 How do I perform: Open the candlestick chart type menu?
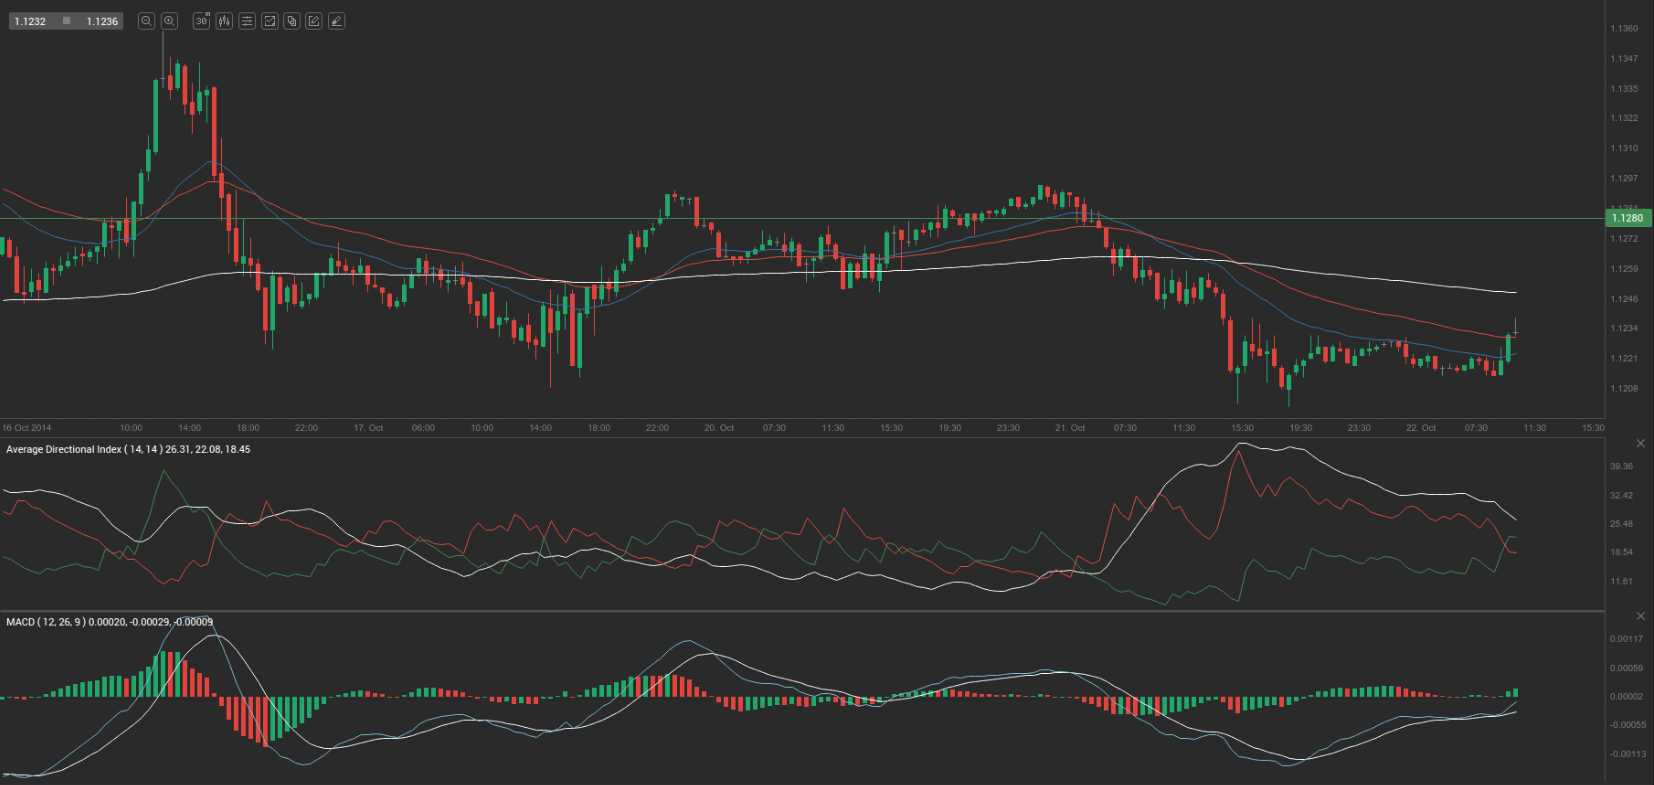(224, 21)
